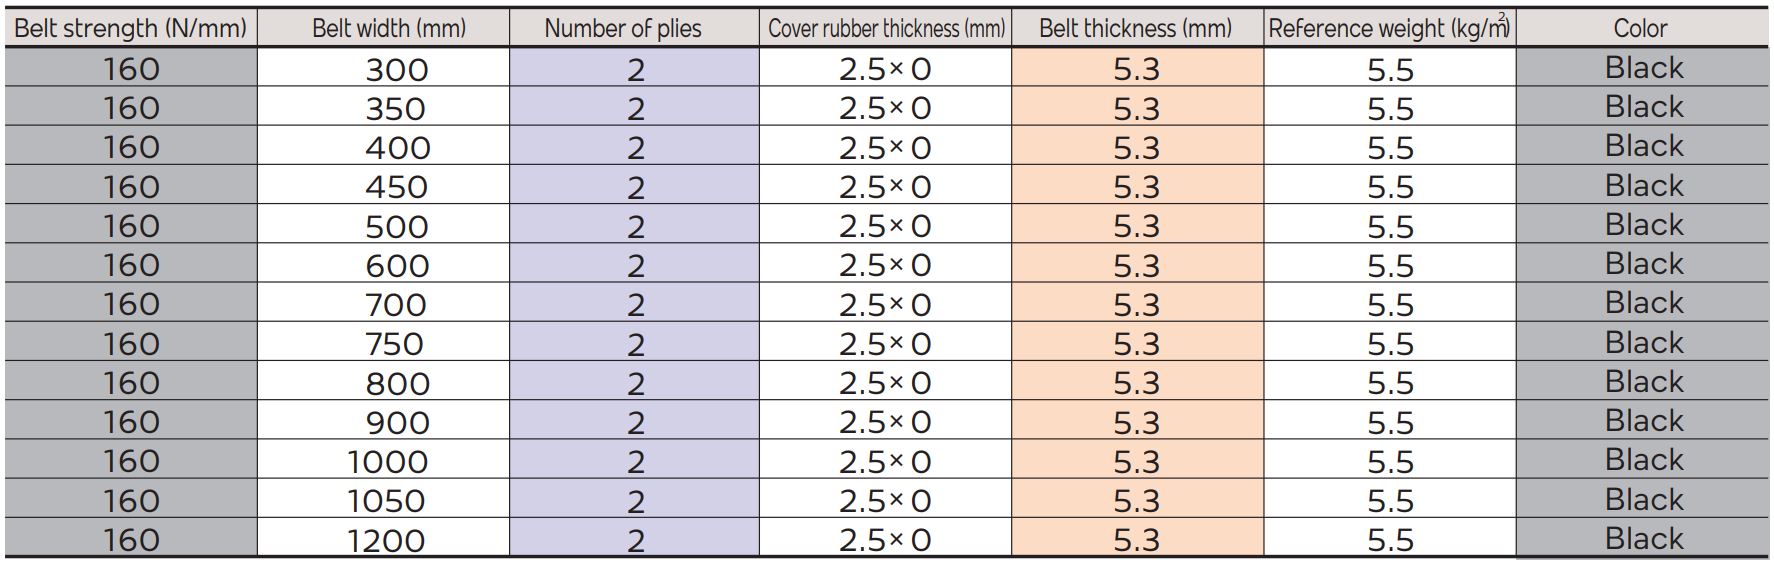Select the Reference weight (kg/m²) header
This screenshot has width=1774, height=565.
(1390, 28)
